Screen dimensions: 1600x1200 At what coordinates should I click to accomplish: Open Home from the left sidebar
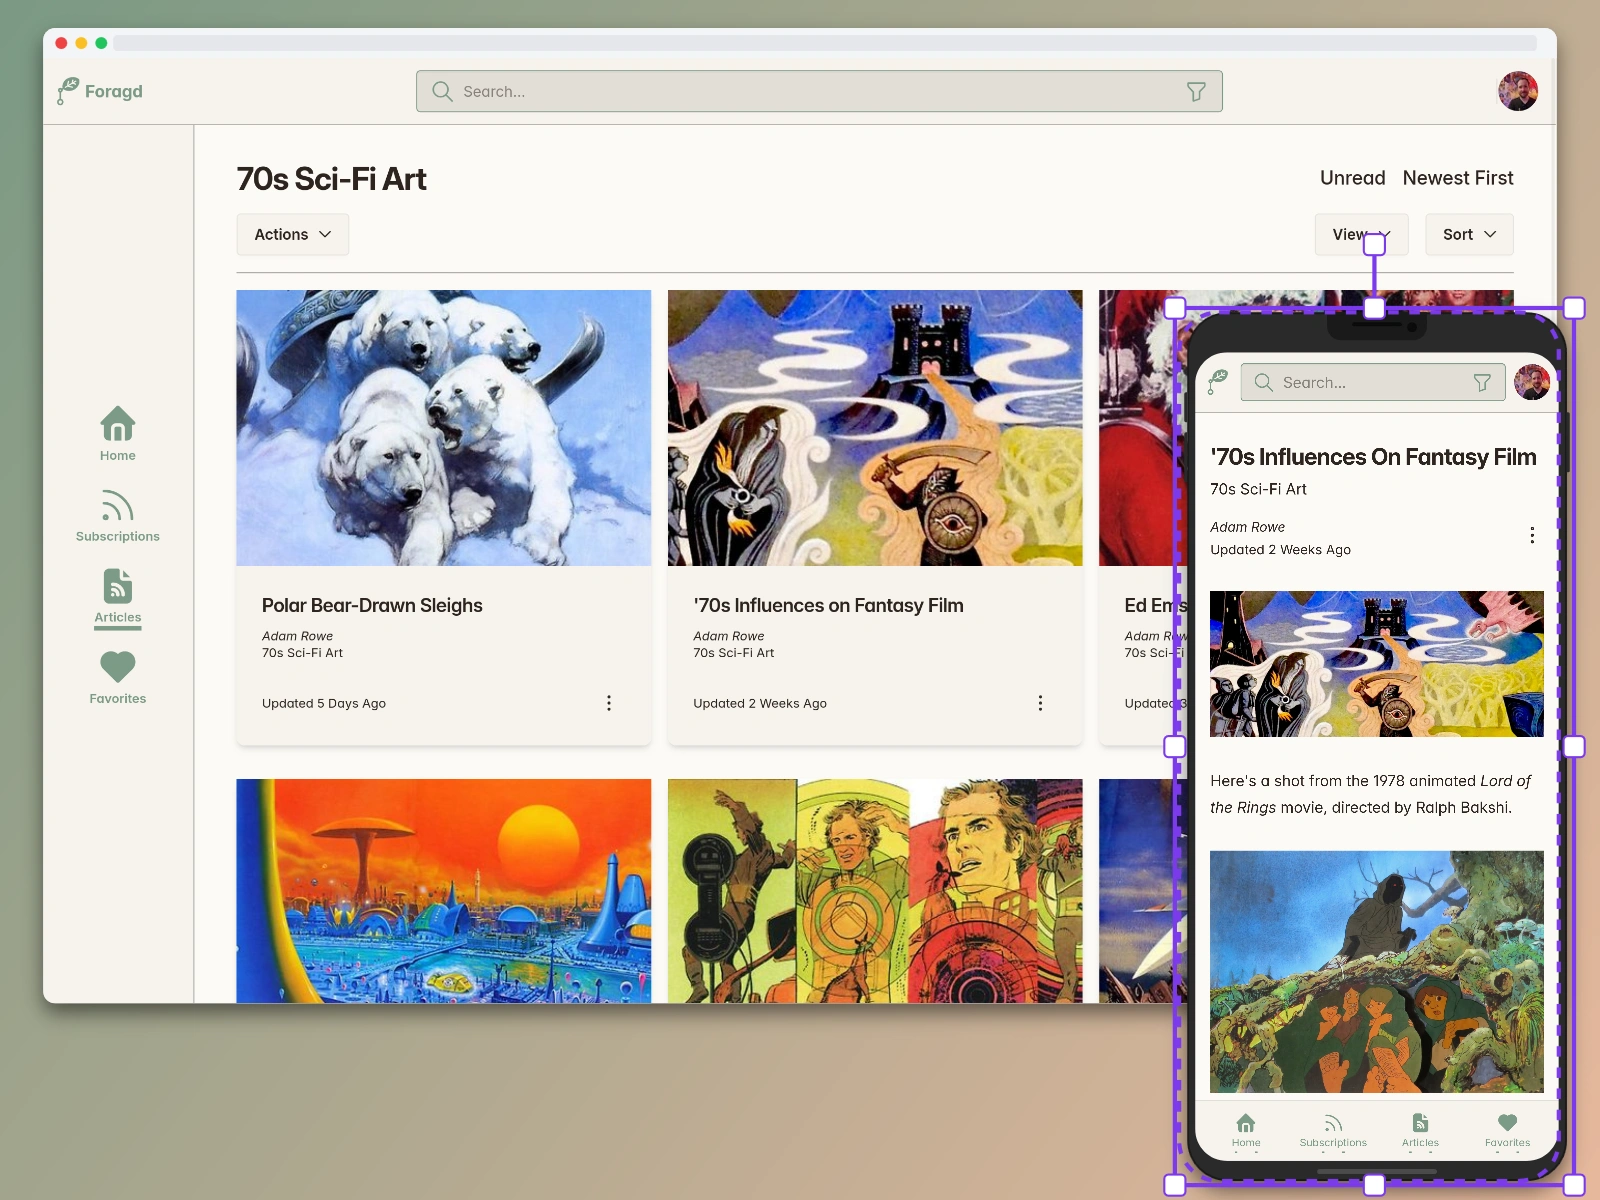117,433
